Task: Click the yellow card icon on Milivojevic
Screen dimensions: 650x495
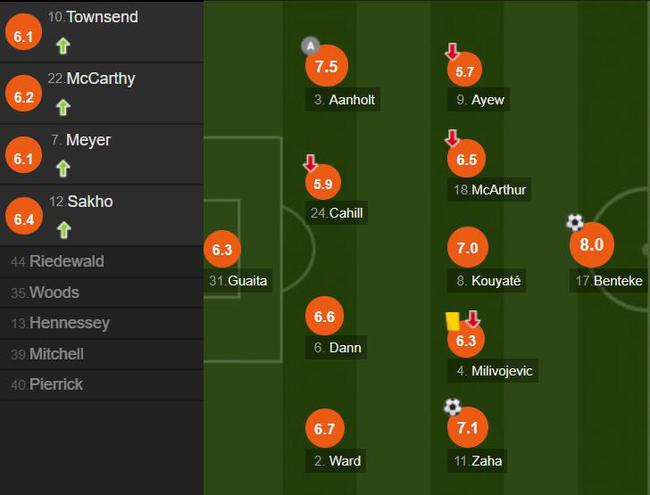Action: [452, 321]
